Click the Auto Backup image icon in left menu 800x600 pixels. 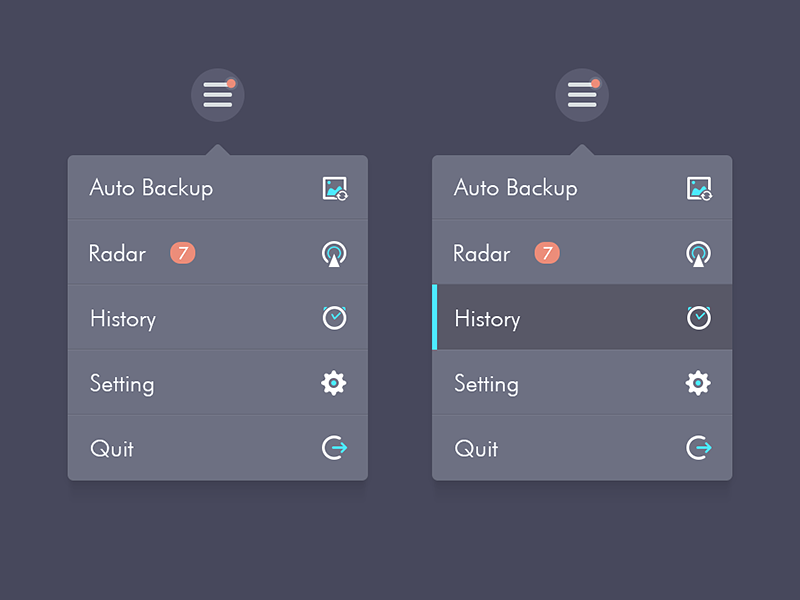335,188
